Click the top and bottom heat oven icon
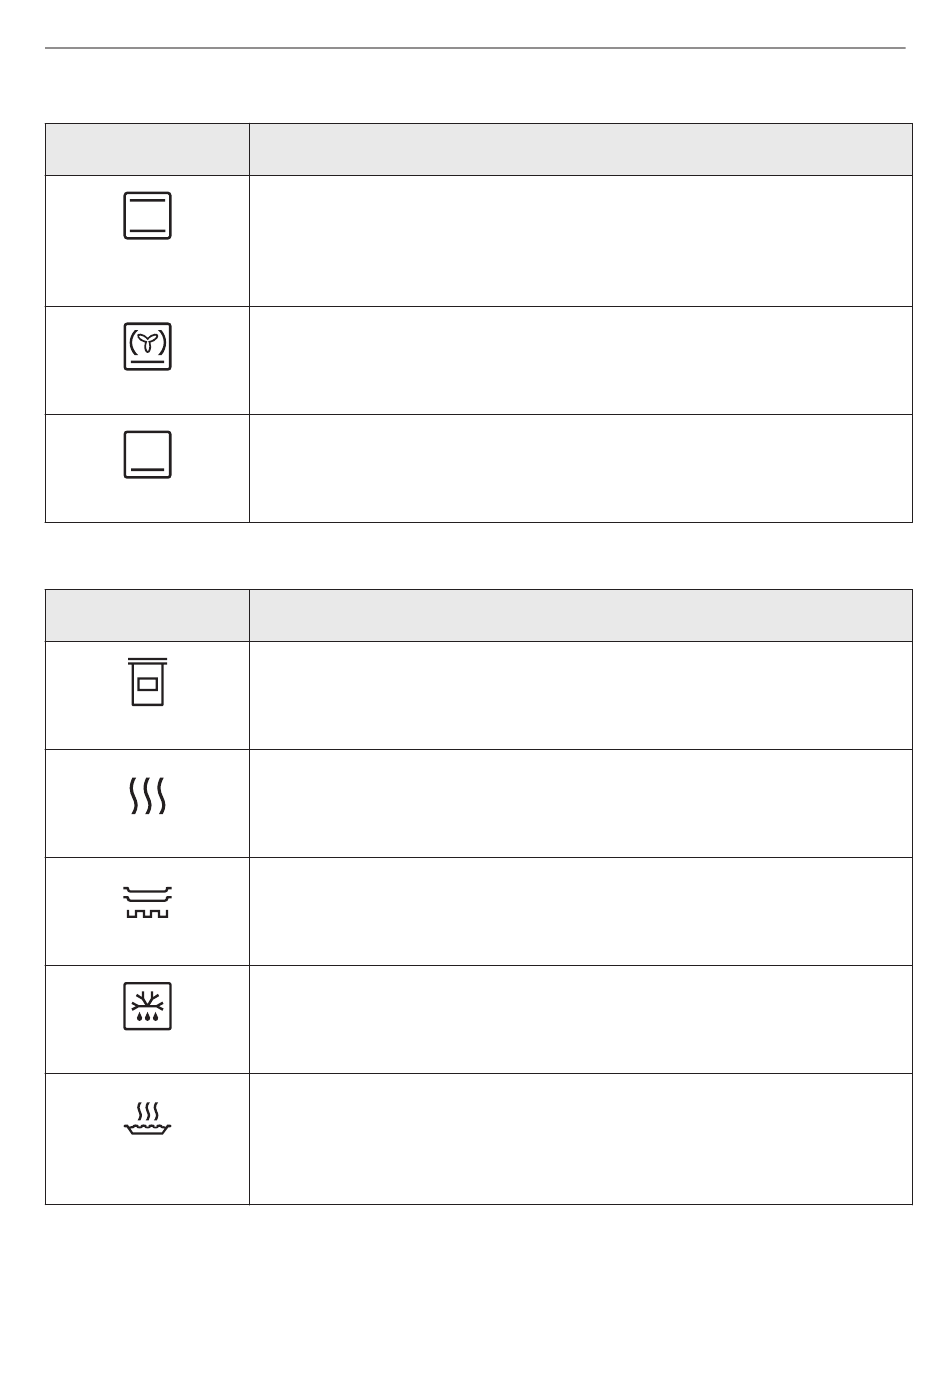This screenshot has width=950, height=1374. pyautogui.click(x=147, y=215)
